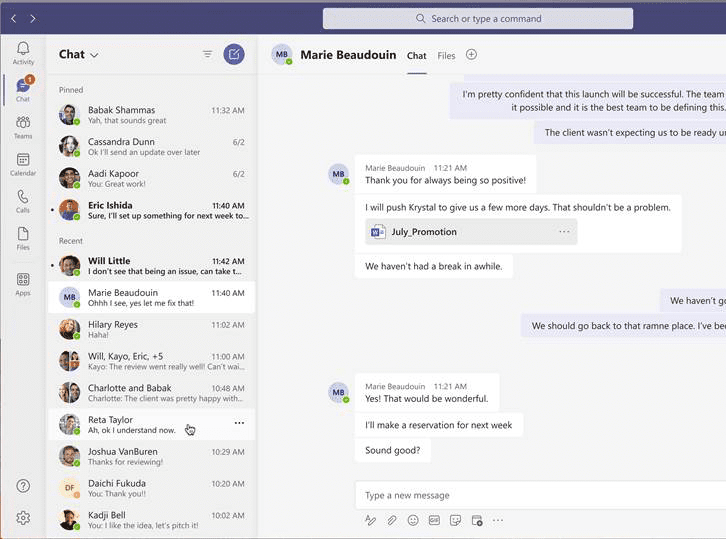This screenshot has width=726, height=539.
Task: Add a tab with the plus button
Action: tap(472, 55)
